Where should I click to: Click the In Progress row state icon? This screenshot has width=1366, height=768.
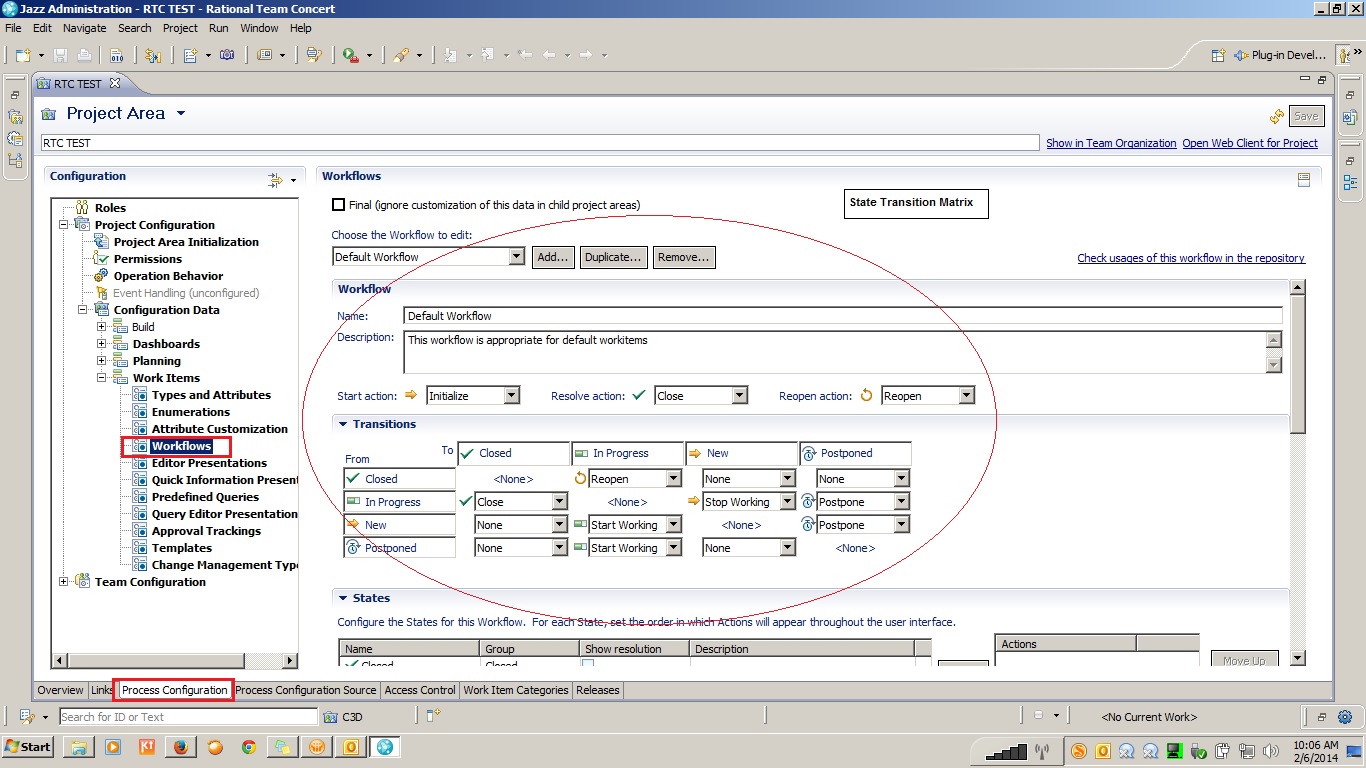point(353,502)
